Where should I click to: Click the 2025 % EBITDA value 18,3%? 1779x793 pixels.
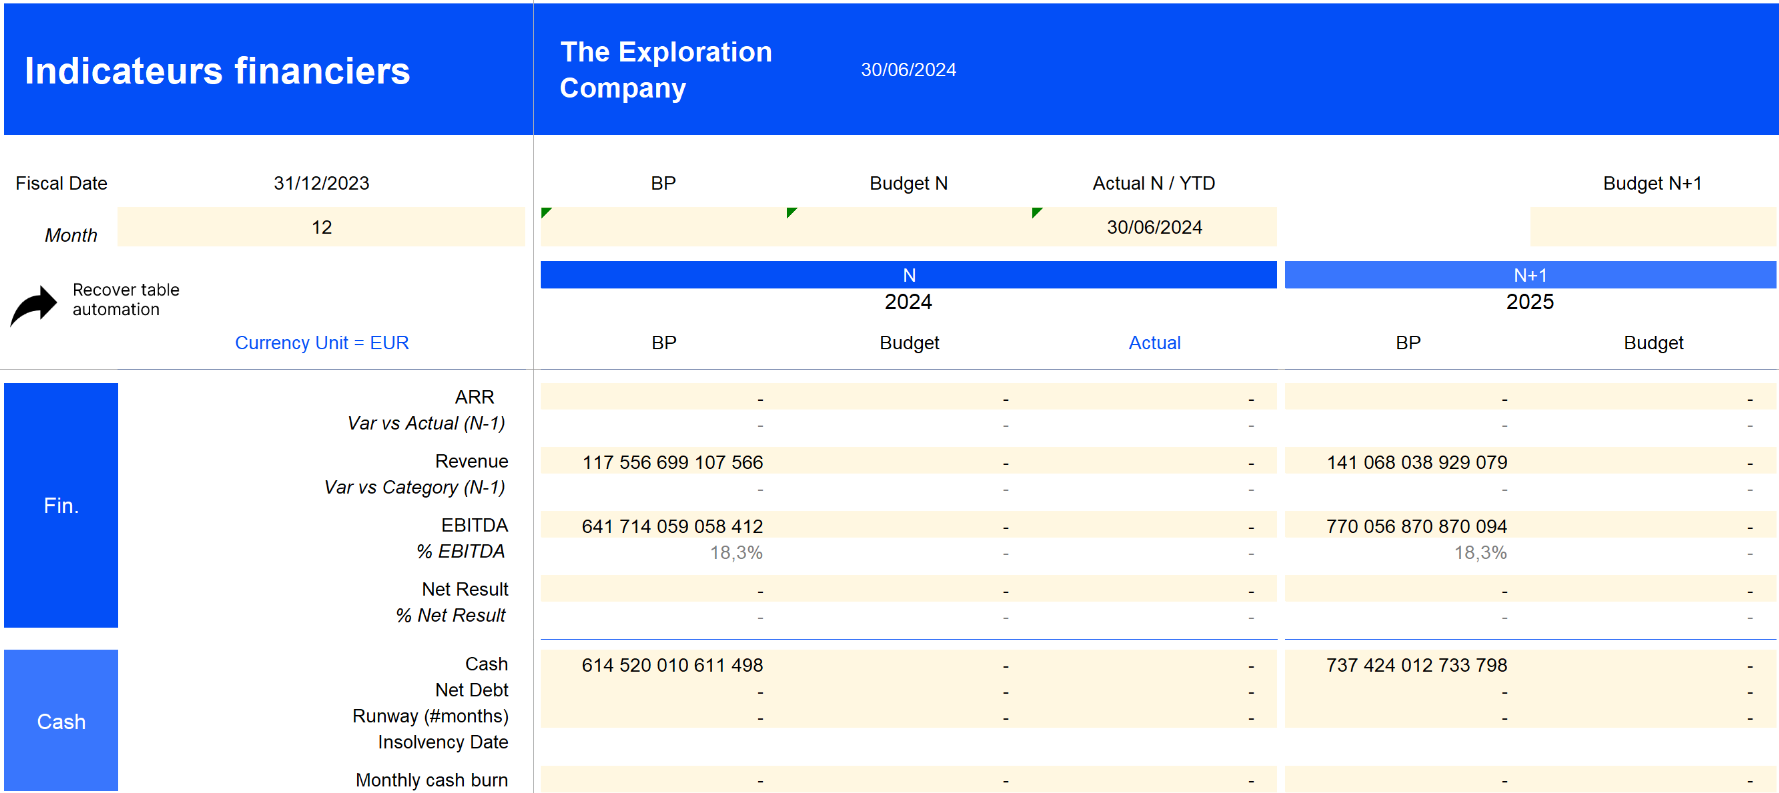point(1480,553)
